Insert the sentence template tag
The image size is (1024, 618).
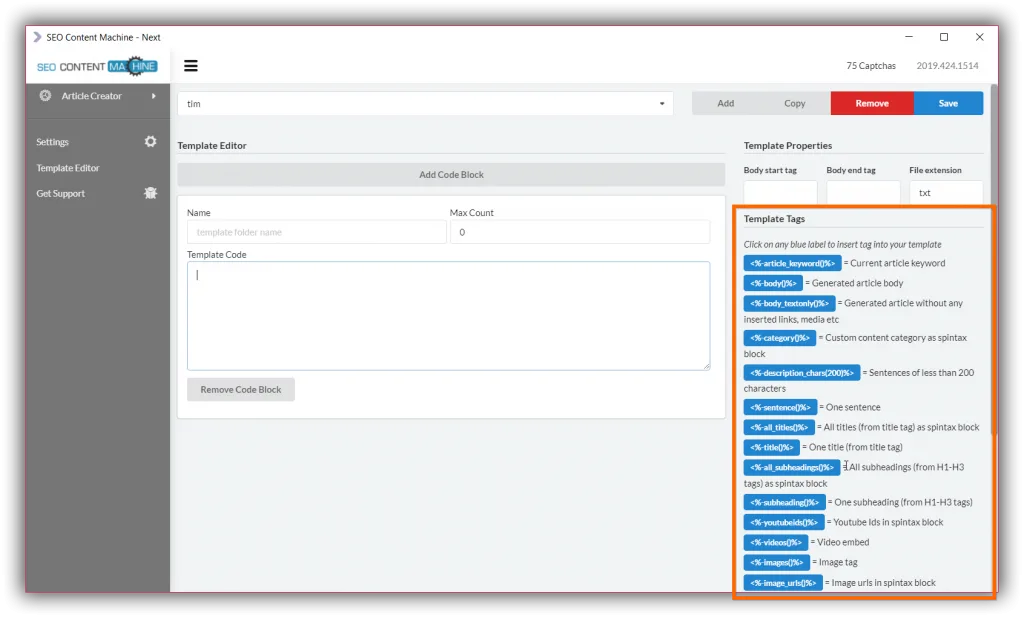pos(780,407)
